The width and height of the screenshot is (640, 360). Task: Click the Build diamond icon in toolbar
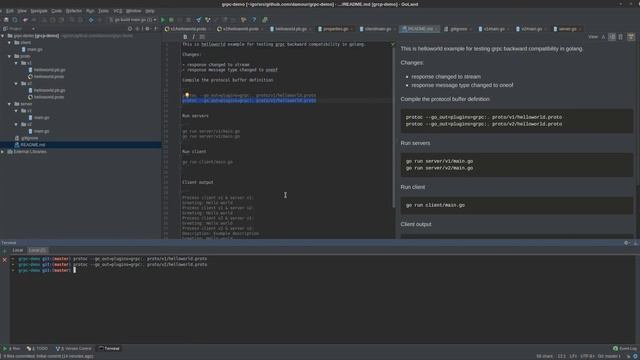click(91, 20)
